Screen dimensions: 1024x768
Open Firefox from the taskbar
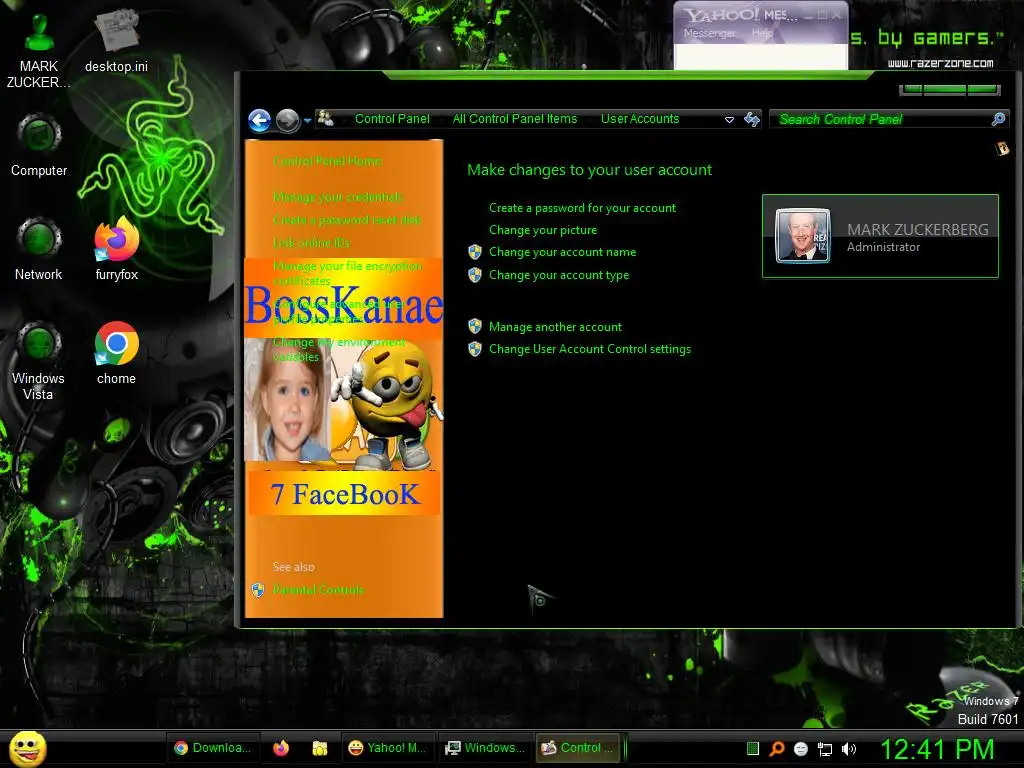(x=281, y=748)
